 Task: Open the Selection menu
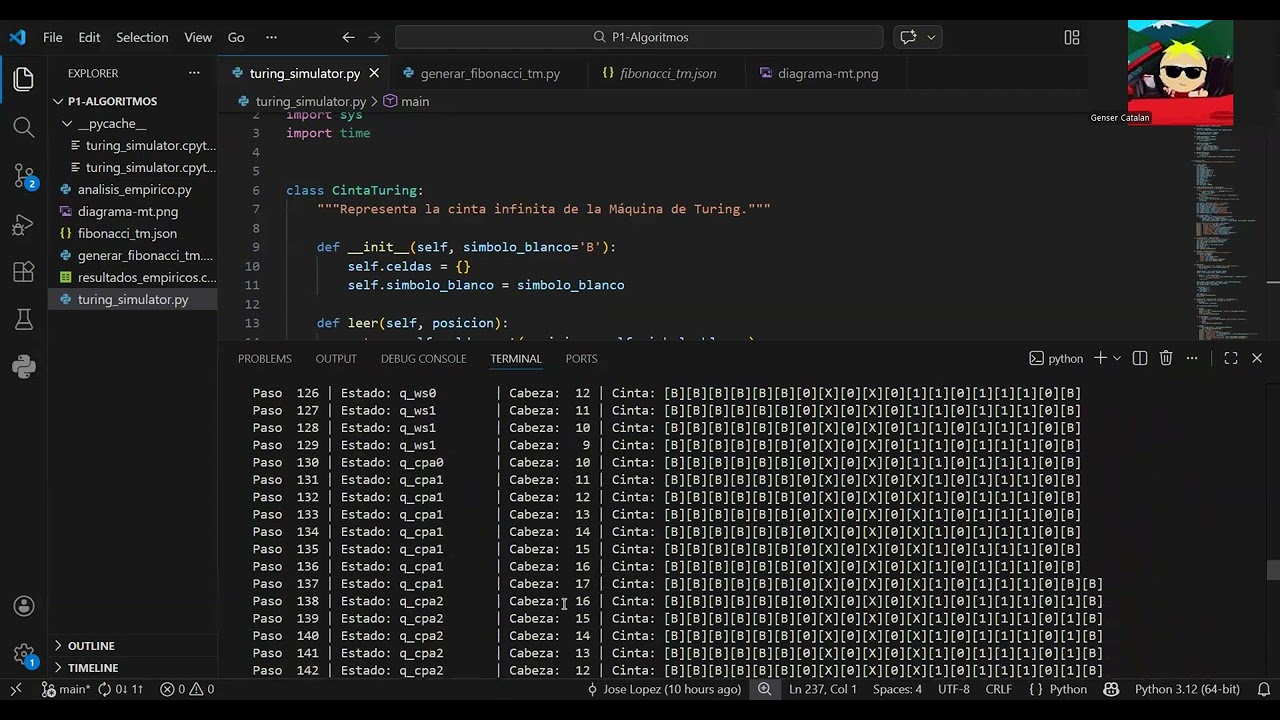coord(142,37)
